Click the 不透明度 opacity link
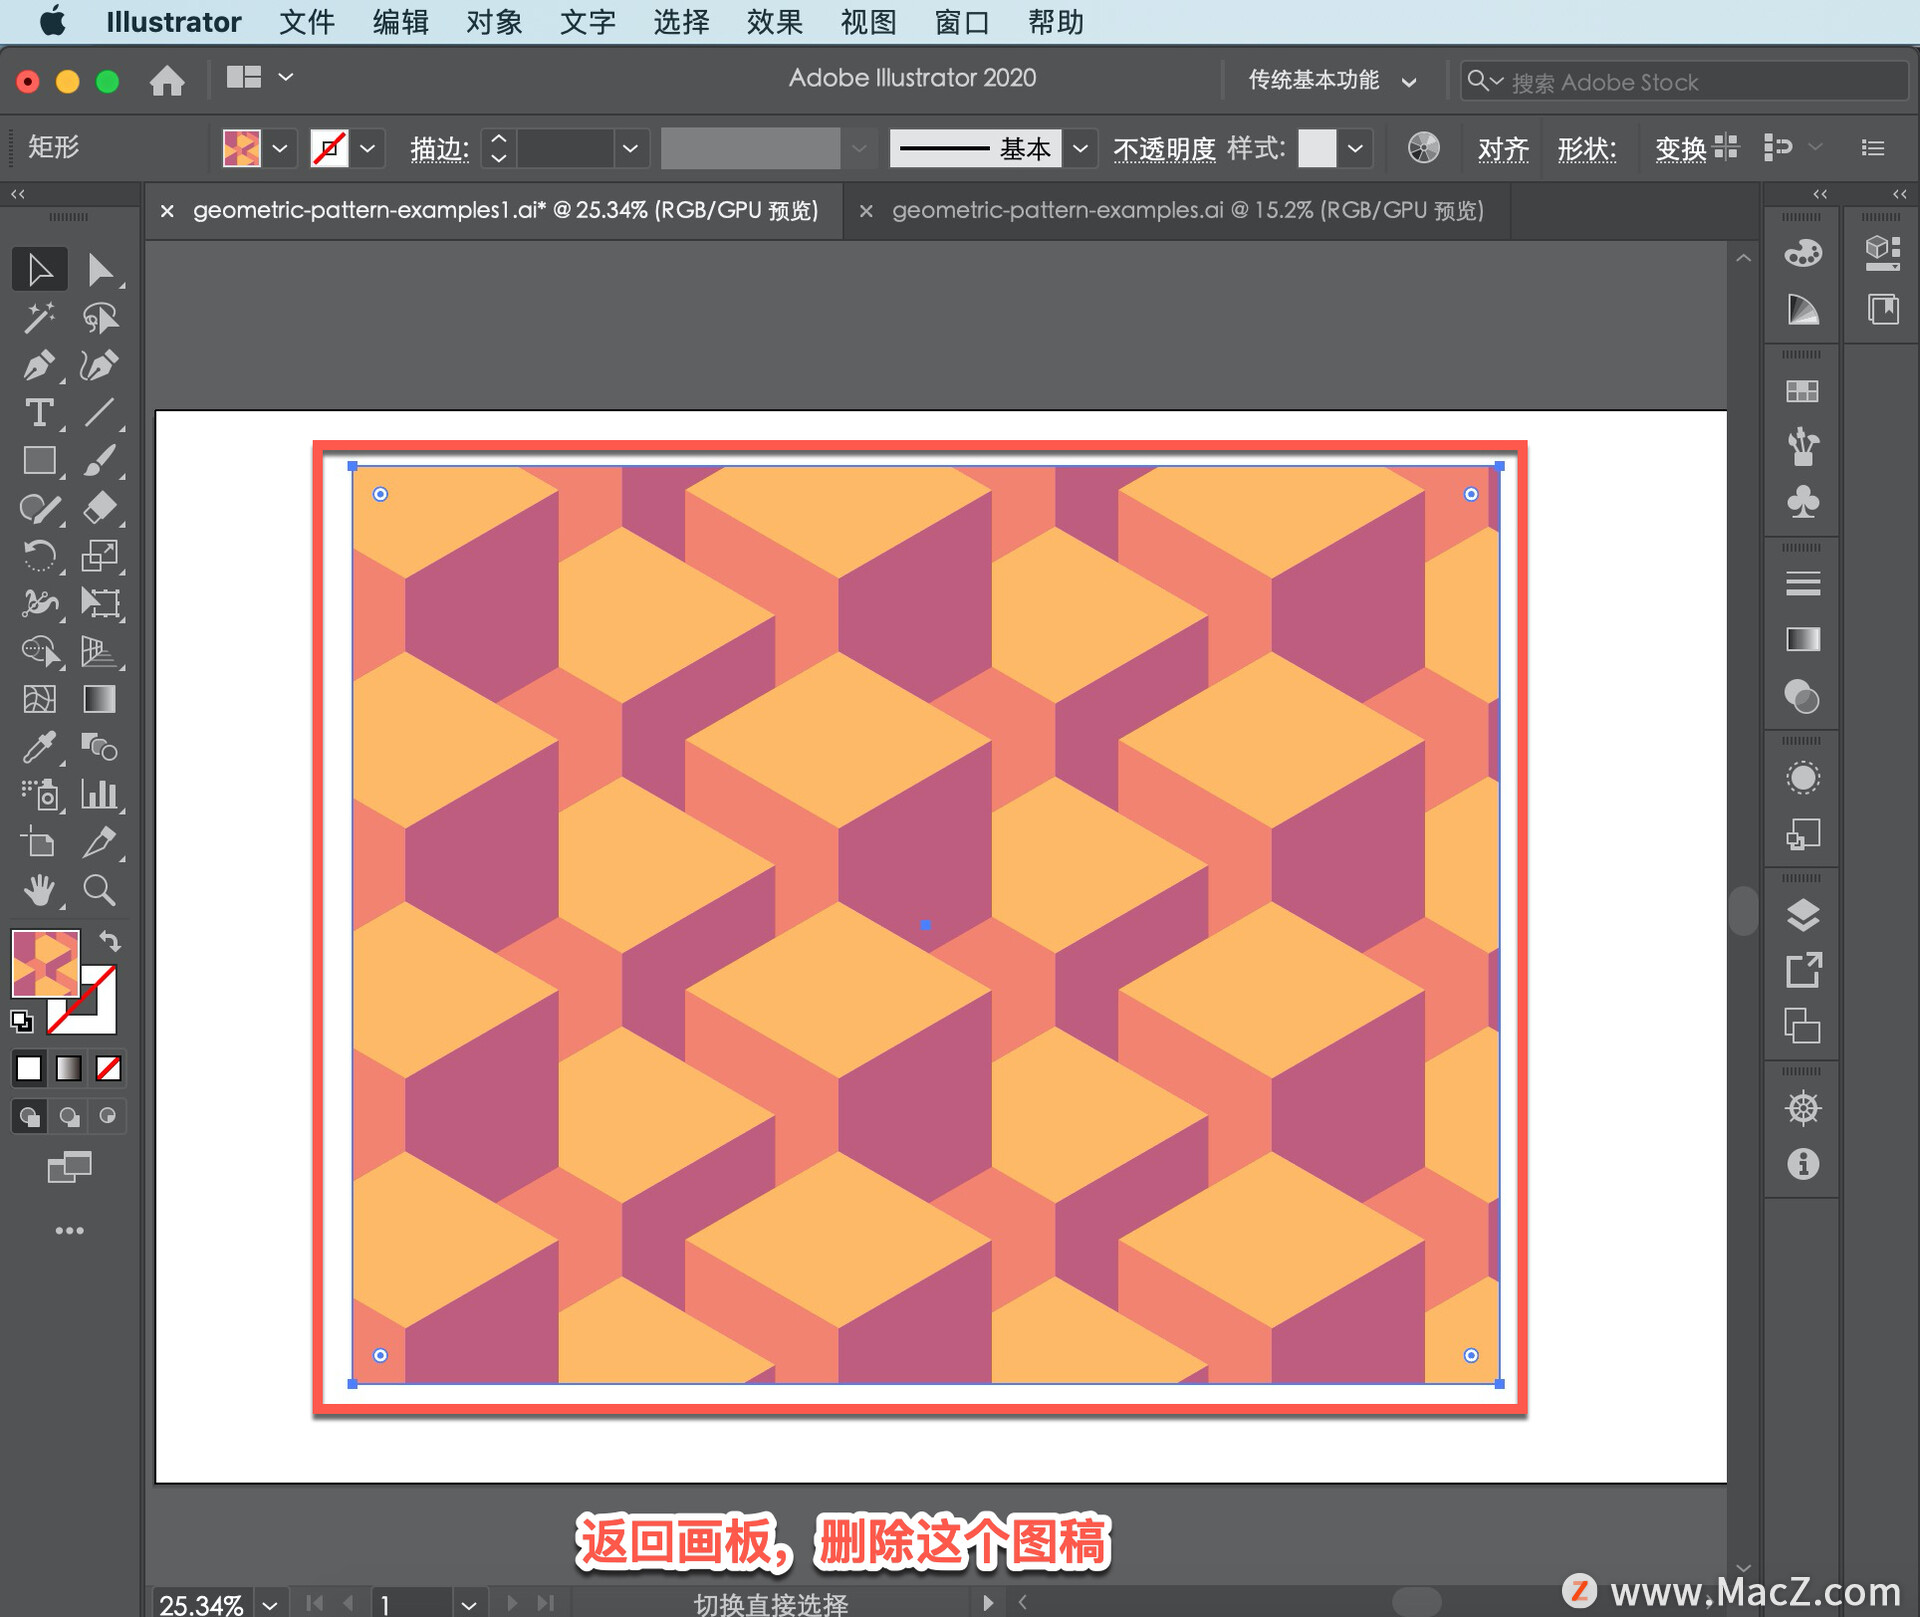 tap(1164, 149)
